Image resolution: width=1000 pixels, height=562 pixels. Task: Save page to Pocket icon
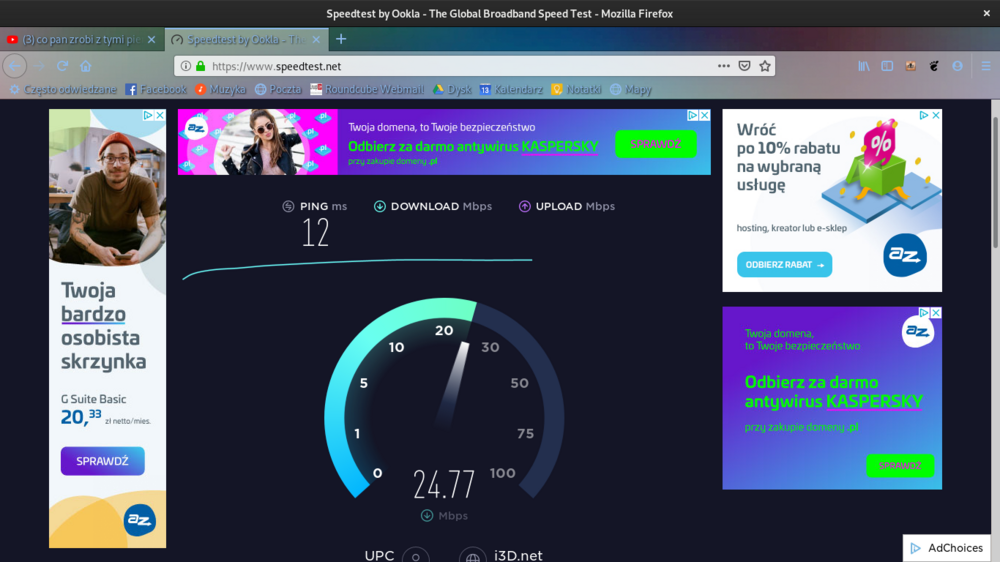coord(744,66)
